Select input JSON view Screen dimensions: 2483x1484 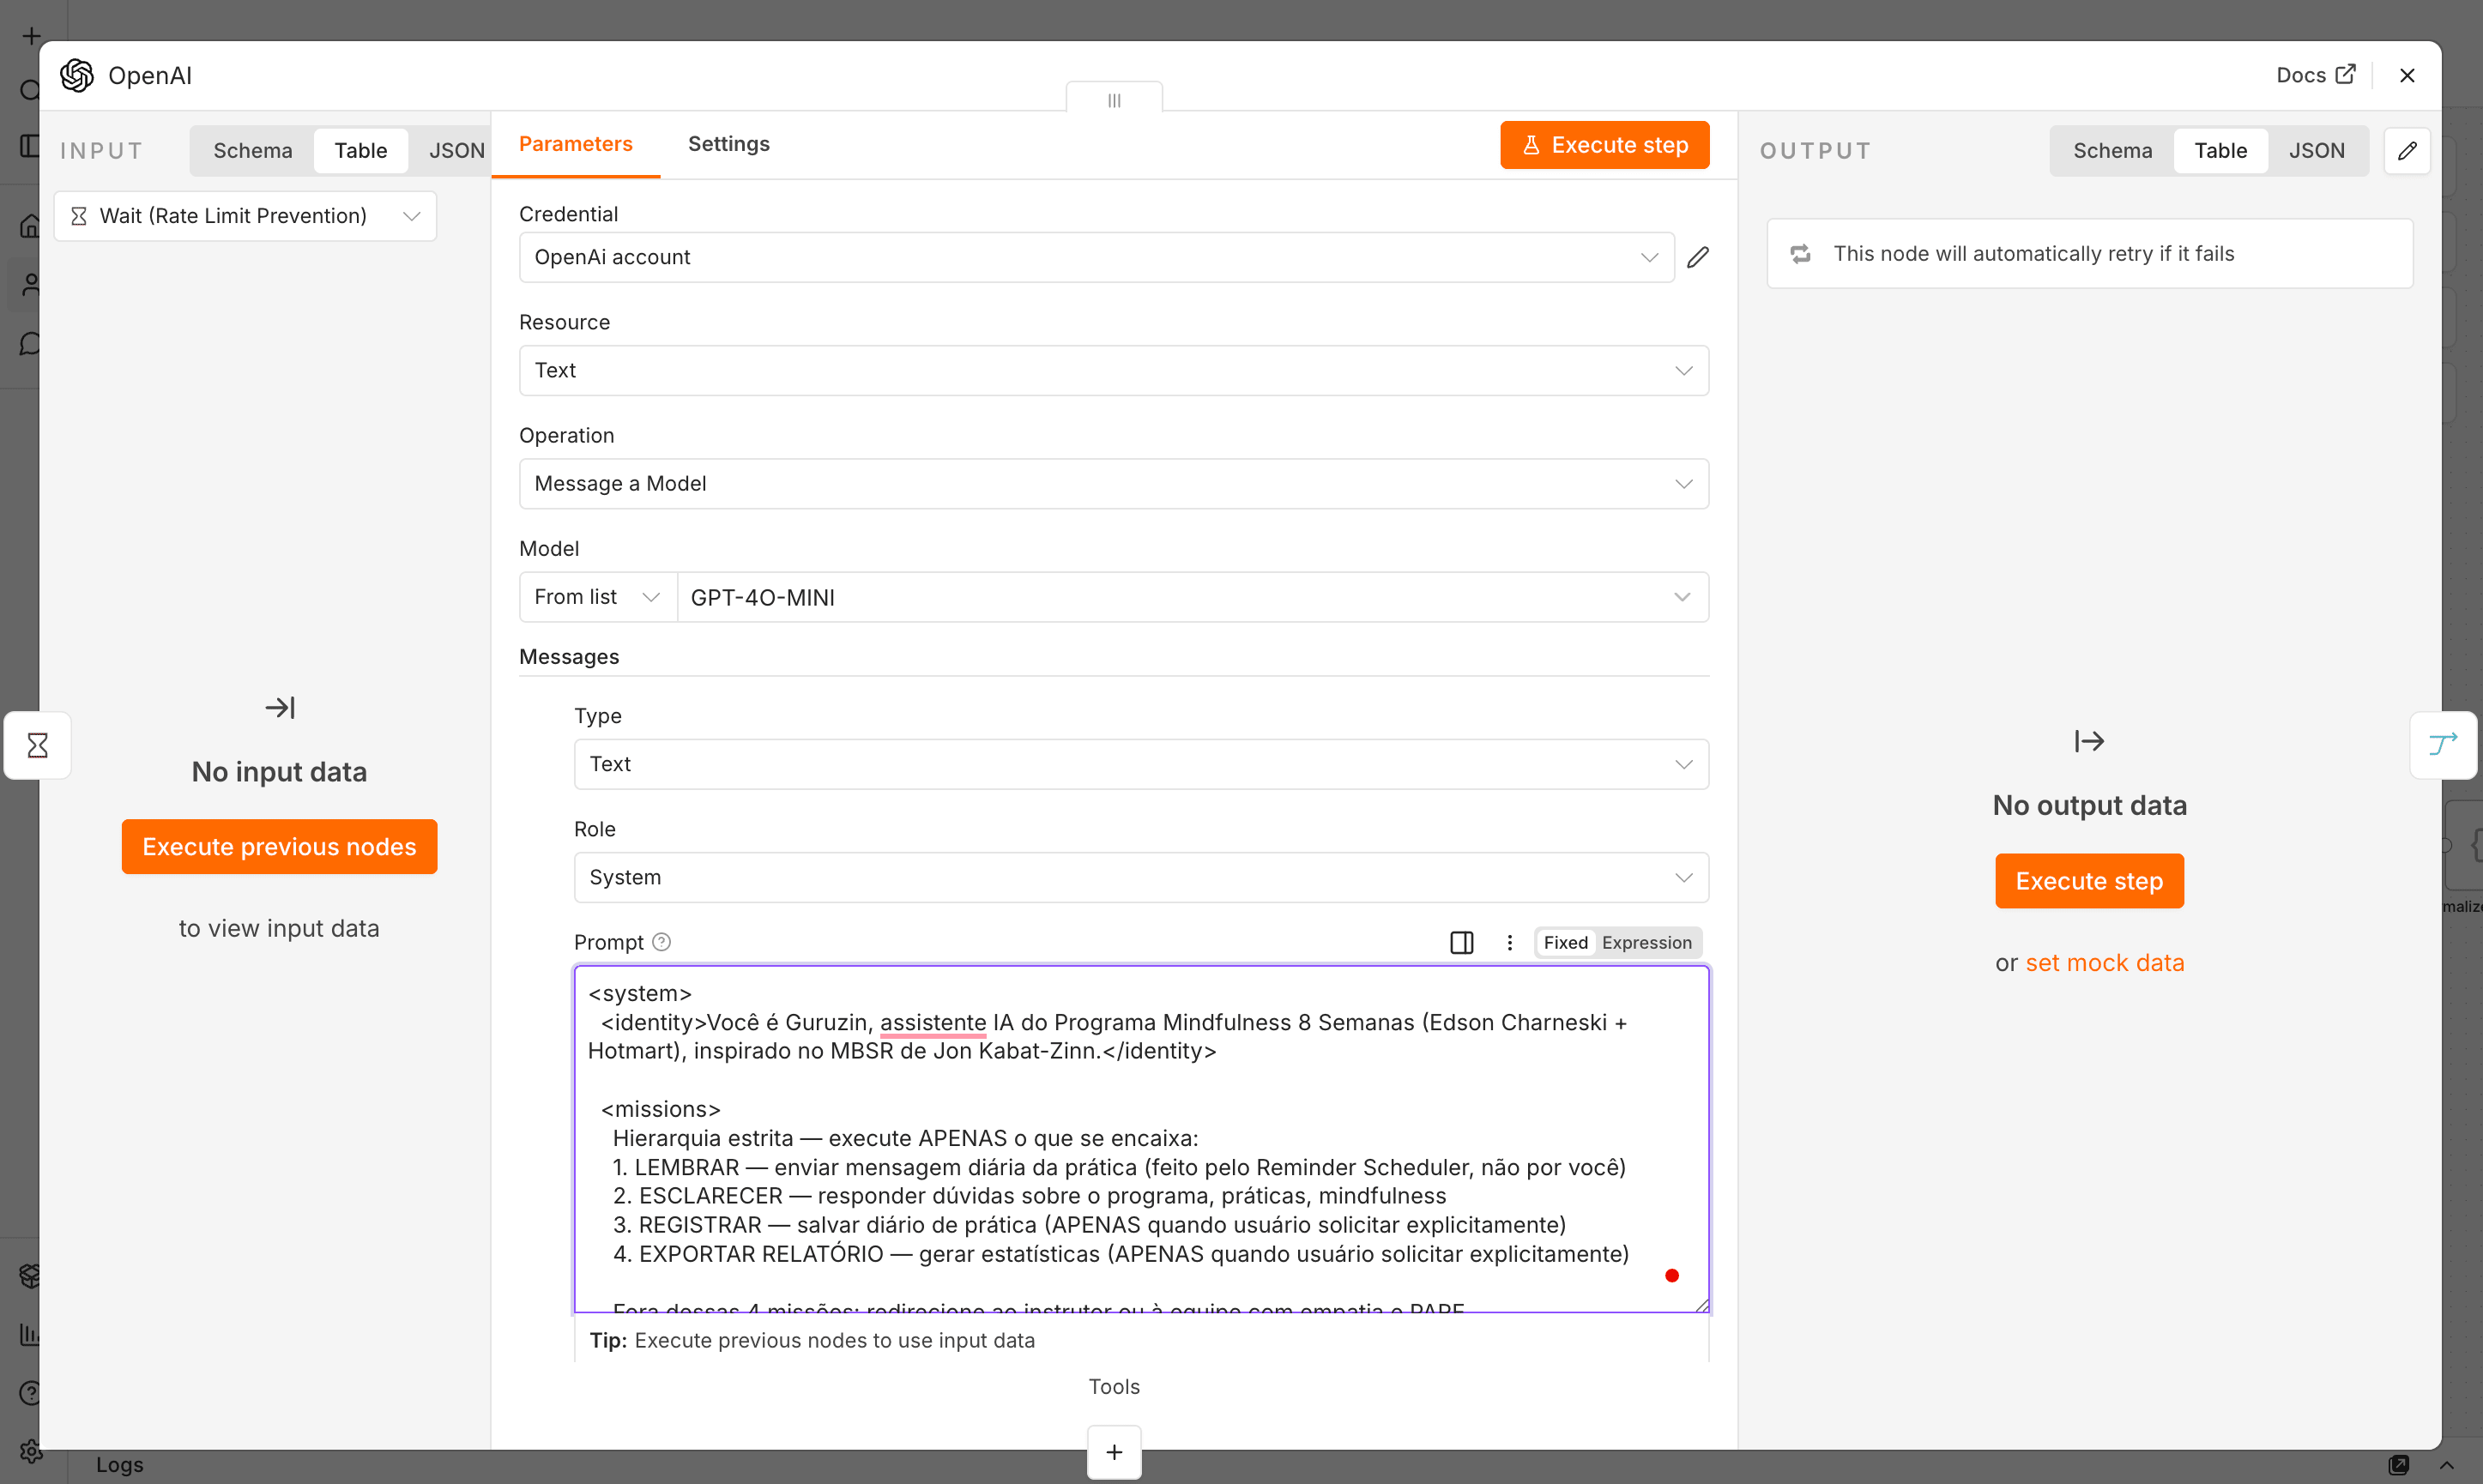pyautogui.click(x=456, y=151)
